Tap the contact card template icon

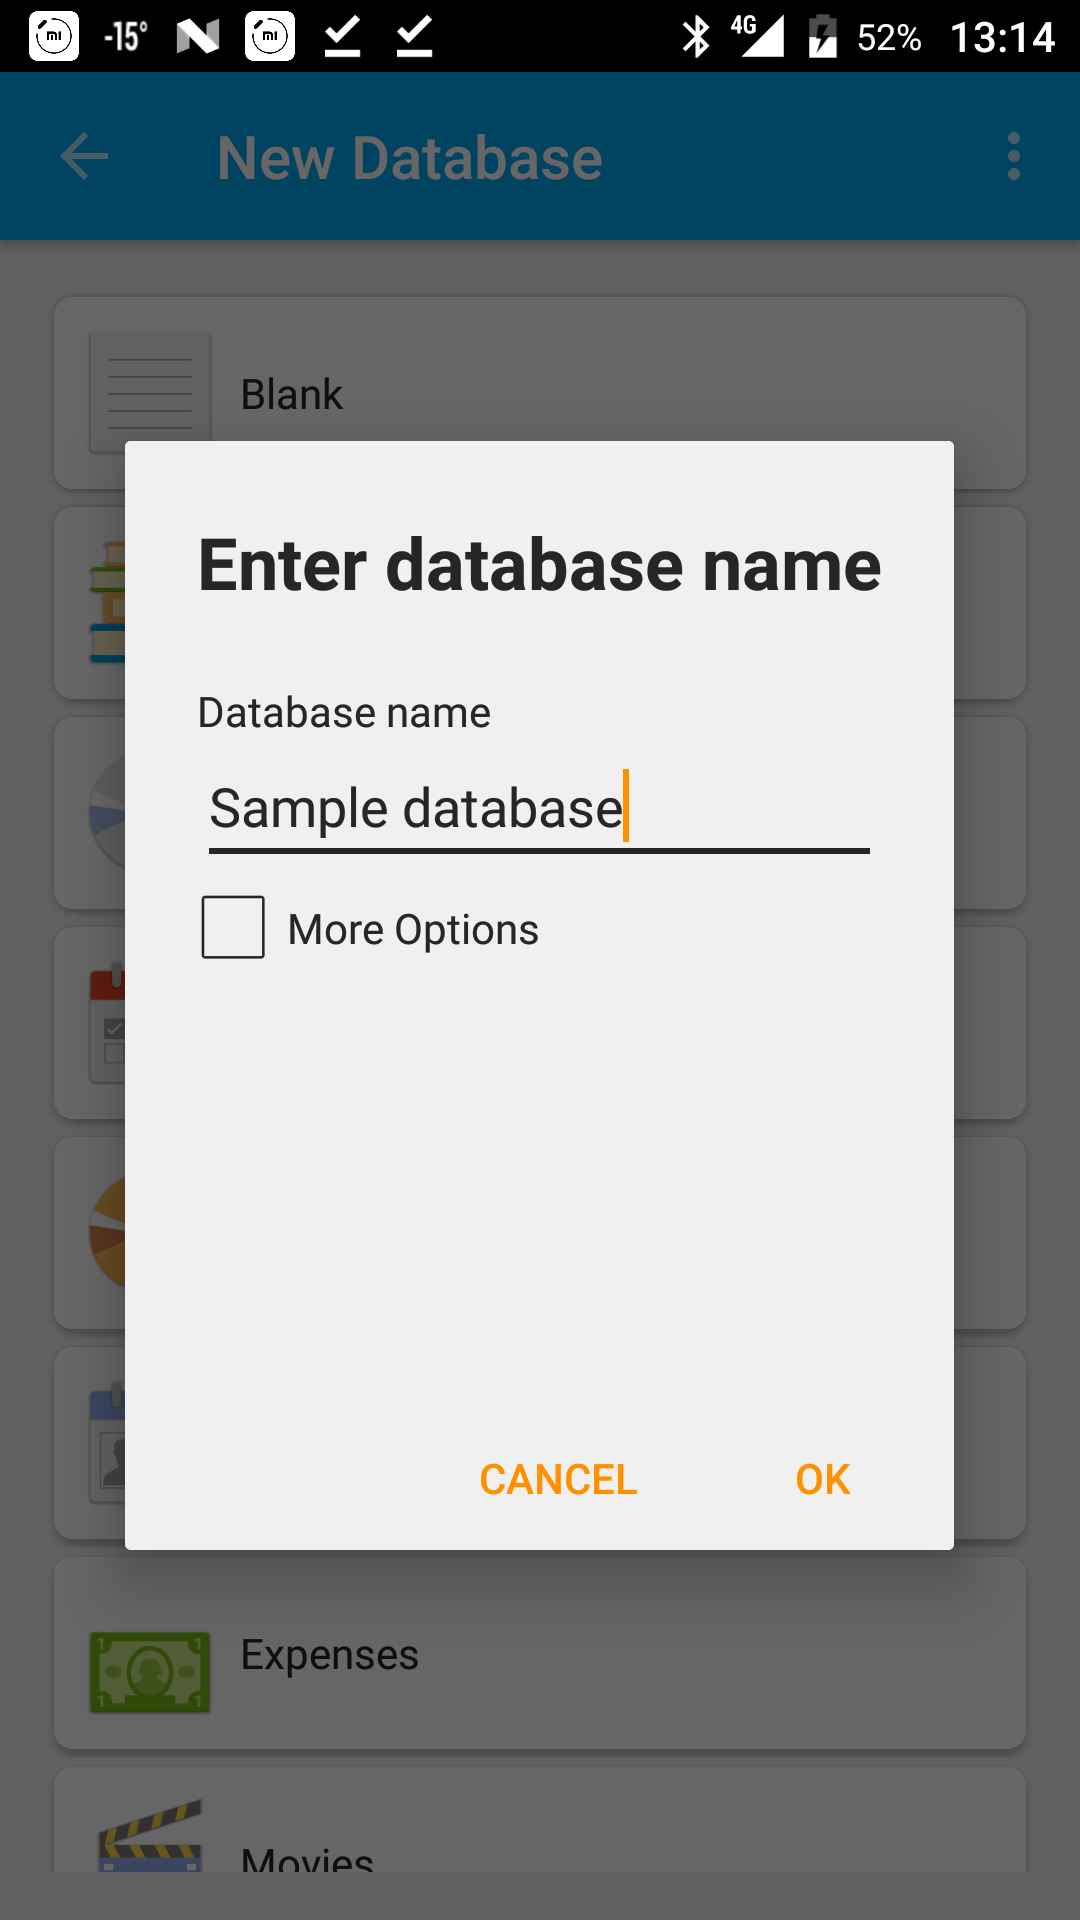[107, 1443]
